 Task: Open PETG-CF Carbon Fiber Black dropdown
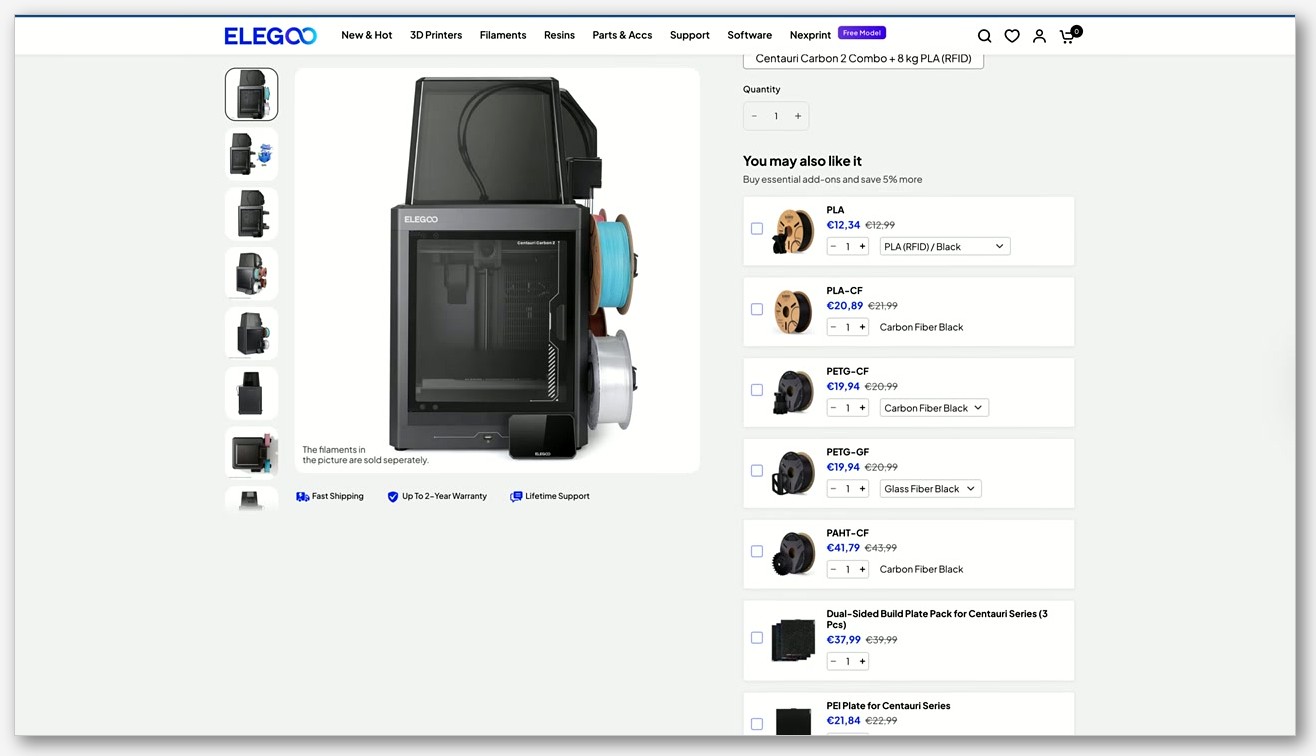[x=934, y=408]
